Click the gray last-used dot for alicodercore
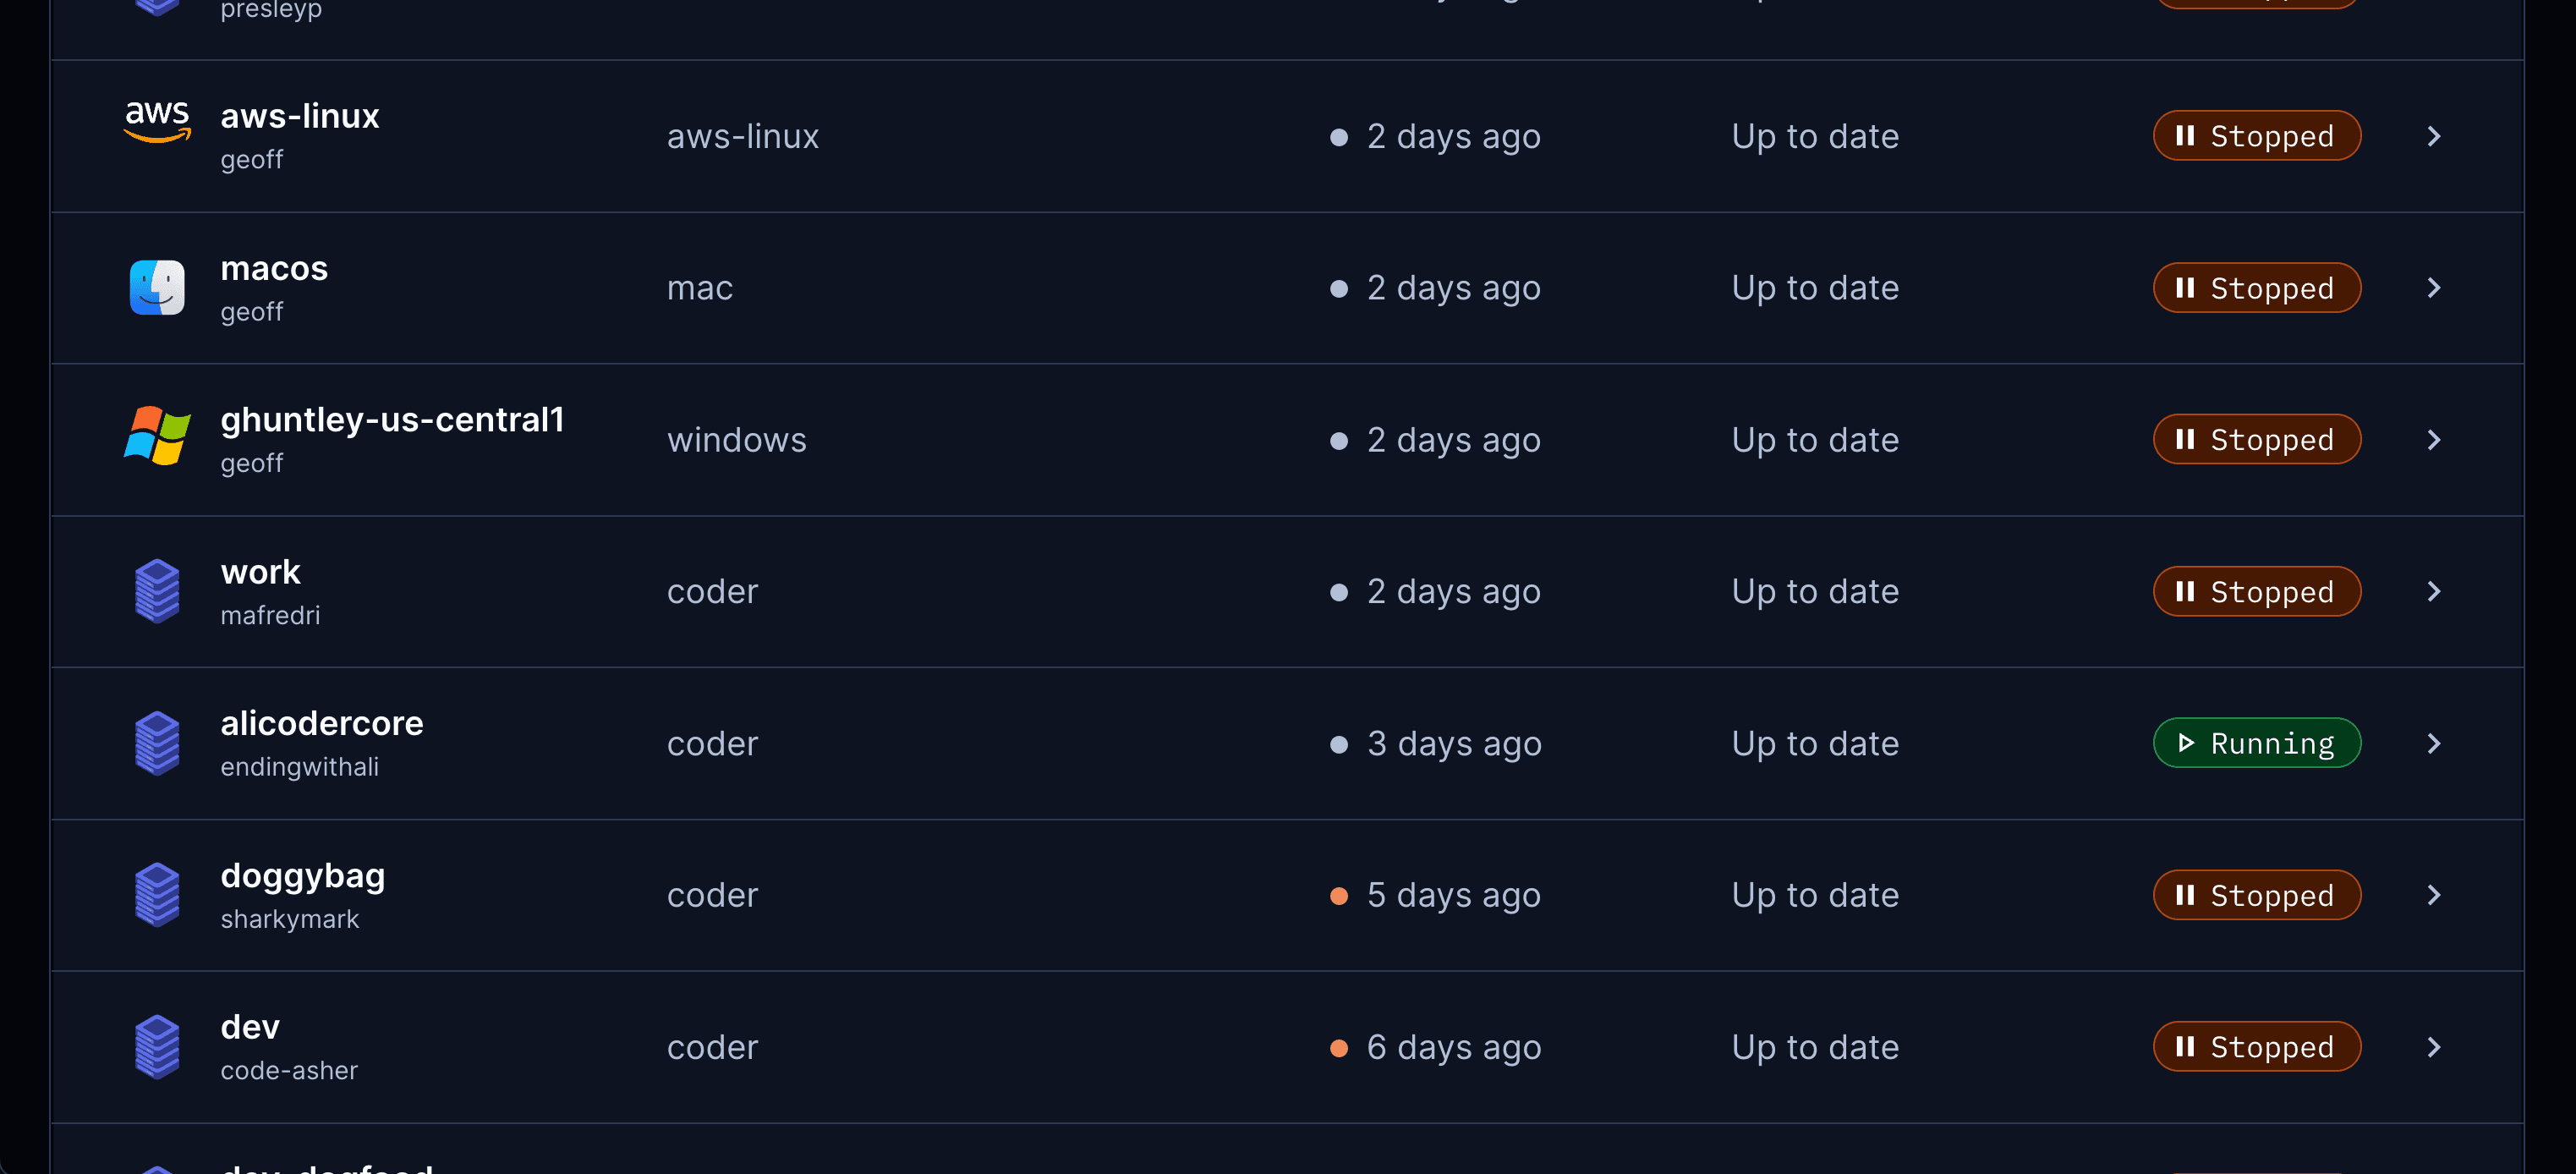 point(1339,744)
